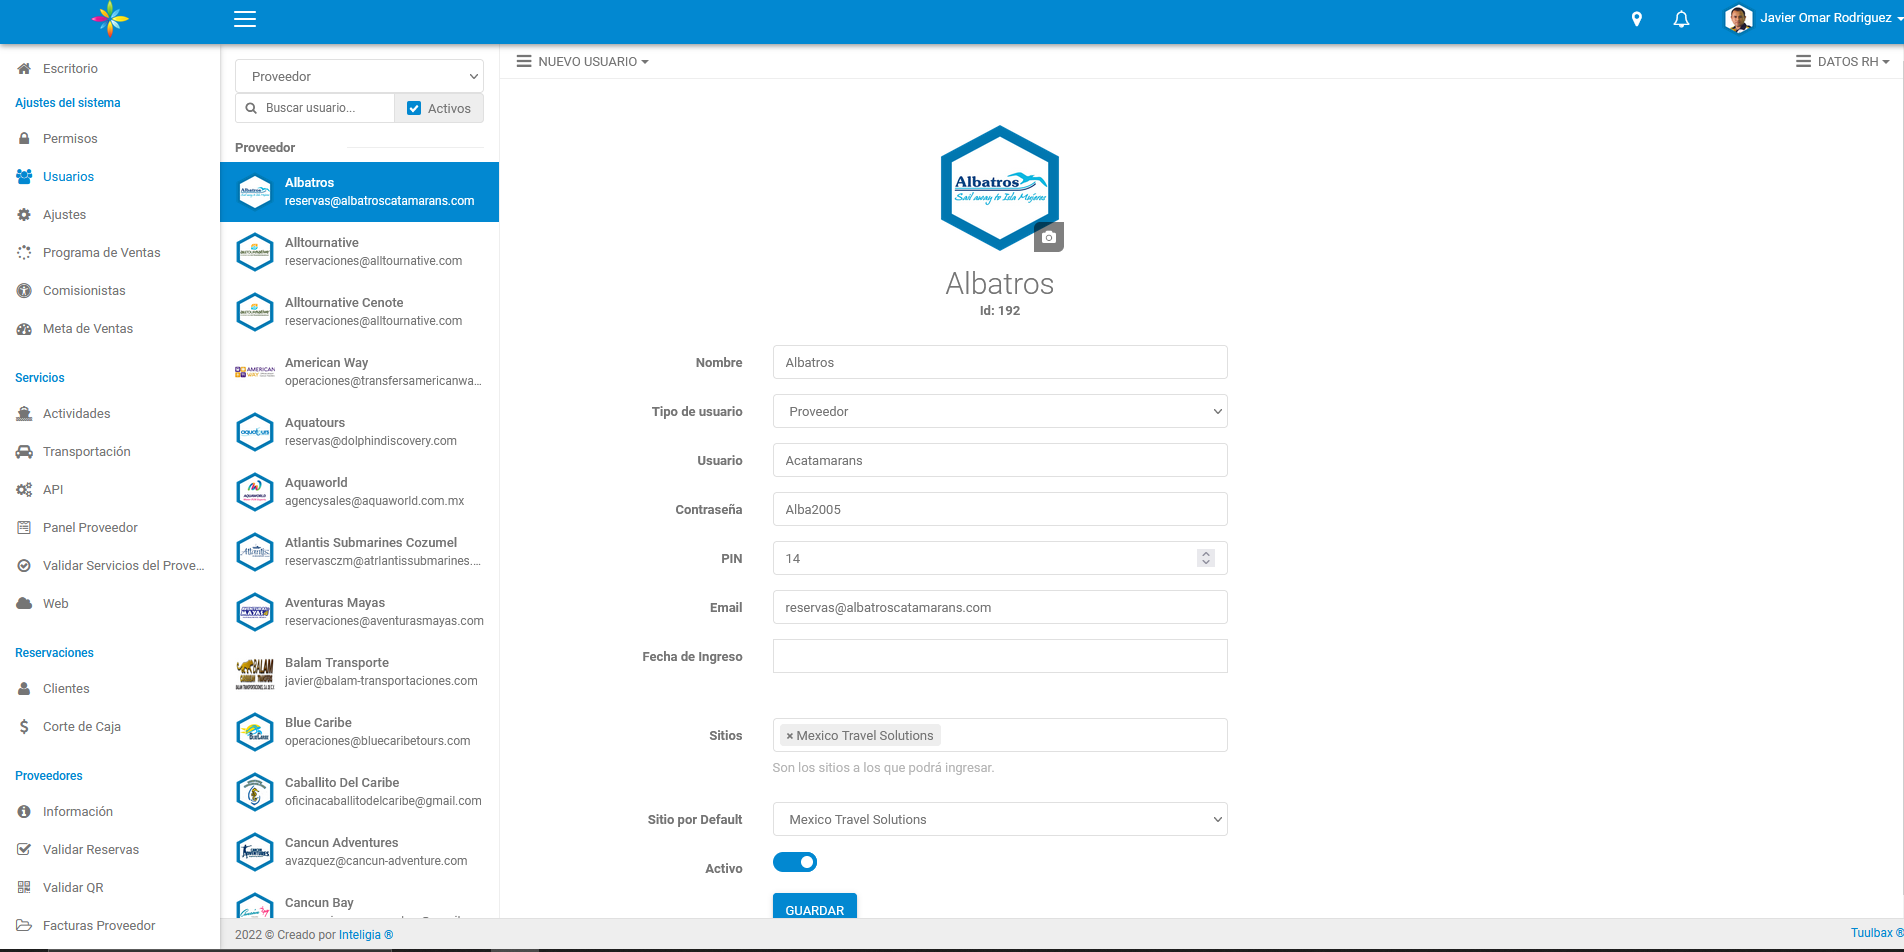
Task: Click the Información info icon
Action: click(x=24, y=812)
